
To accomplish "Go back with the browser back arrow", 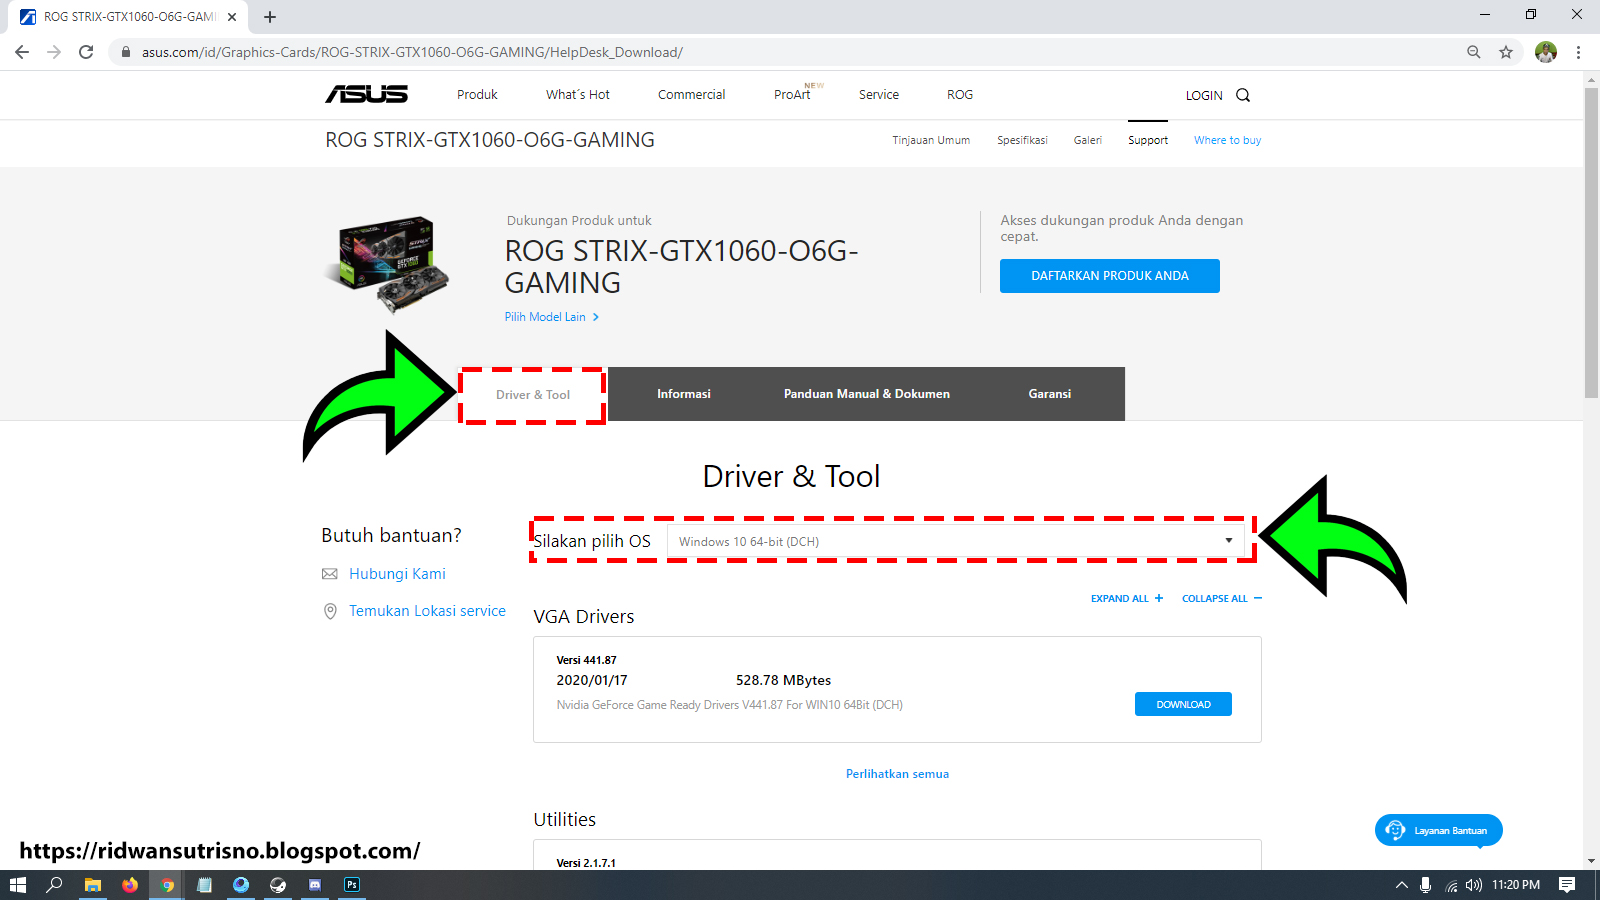I will 22,52.
